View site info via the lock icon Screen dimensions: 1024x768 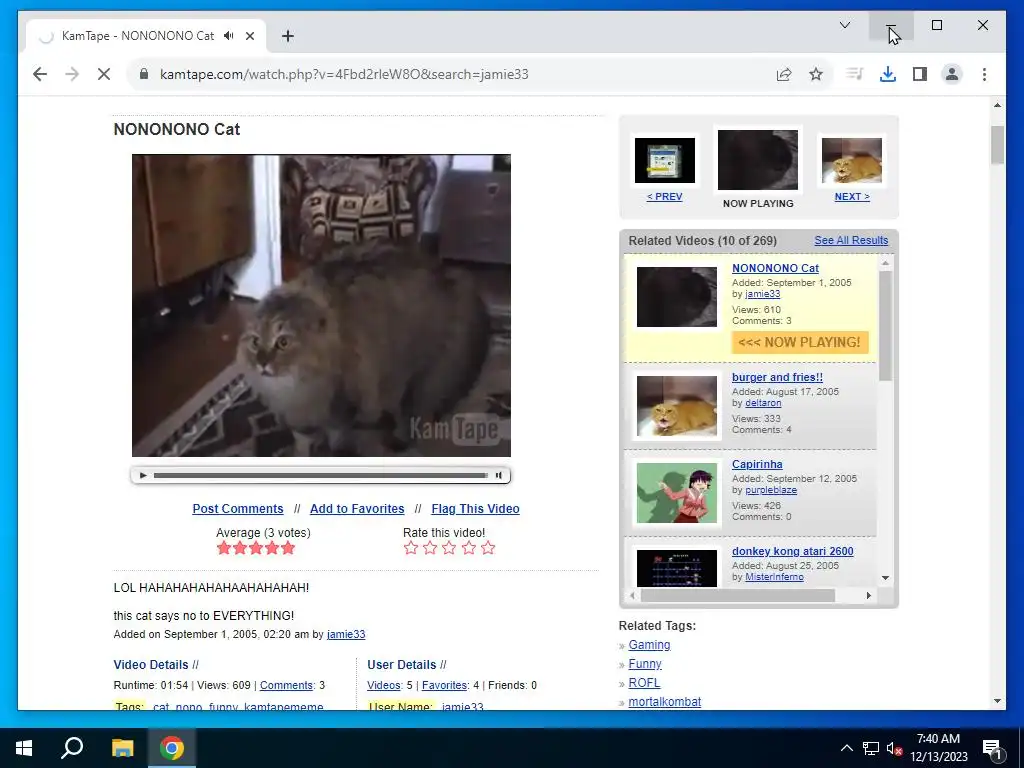click(x=144, y=74)
